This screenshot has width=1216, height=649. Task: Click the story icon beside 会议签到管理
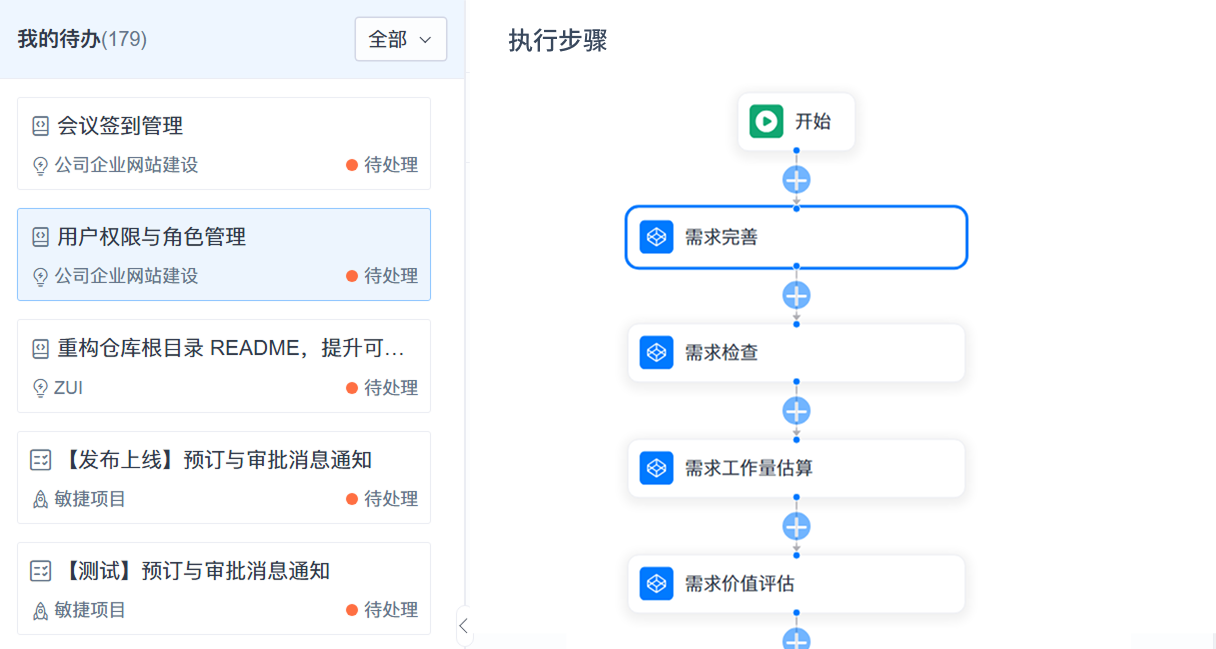[40, 126]
